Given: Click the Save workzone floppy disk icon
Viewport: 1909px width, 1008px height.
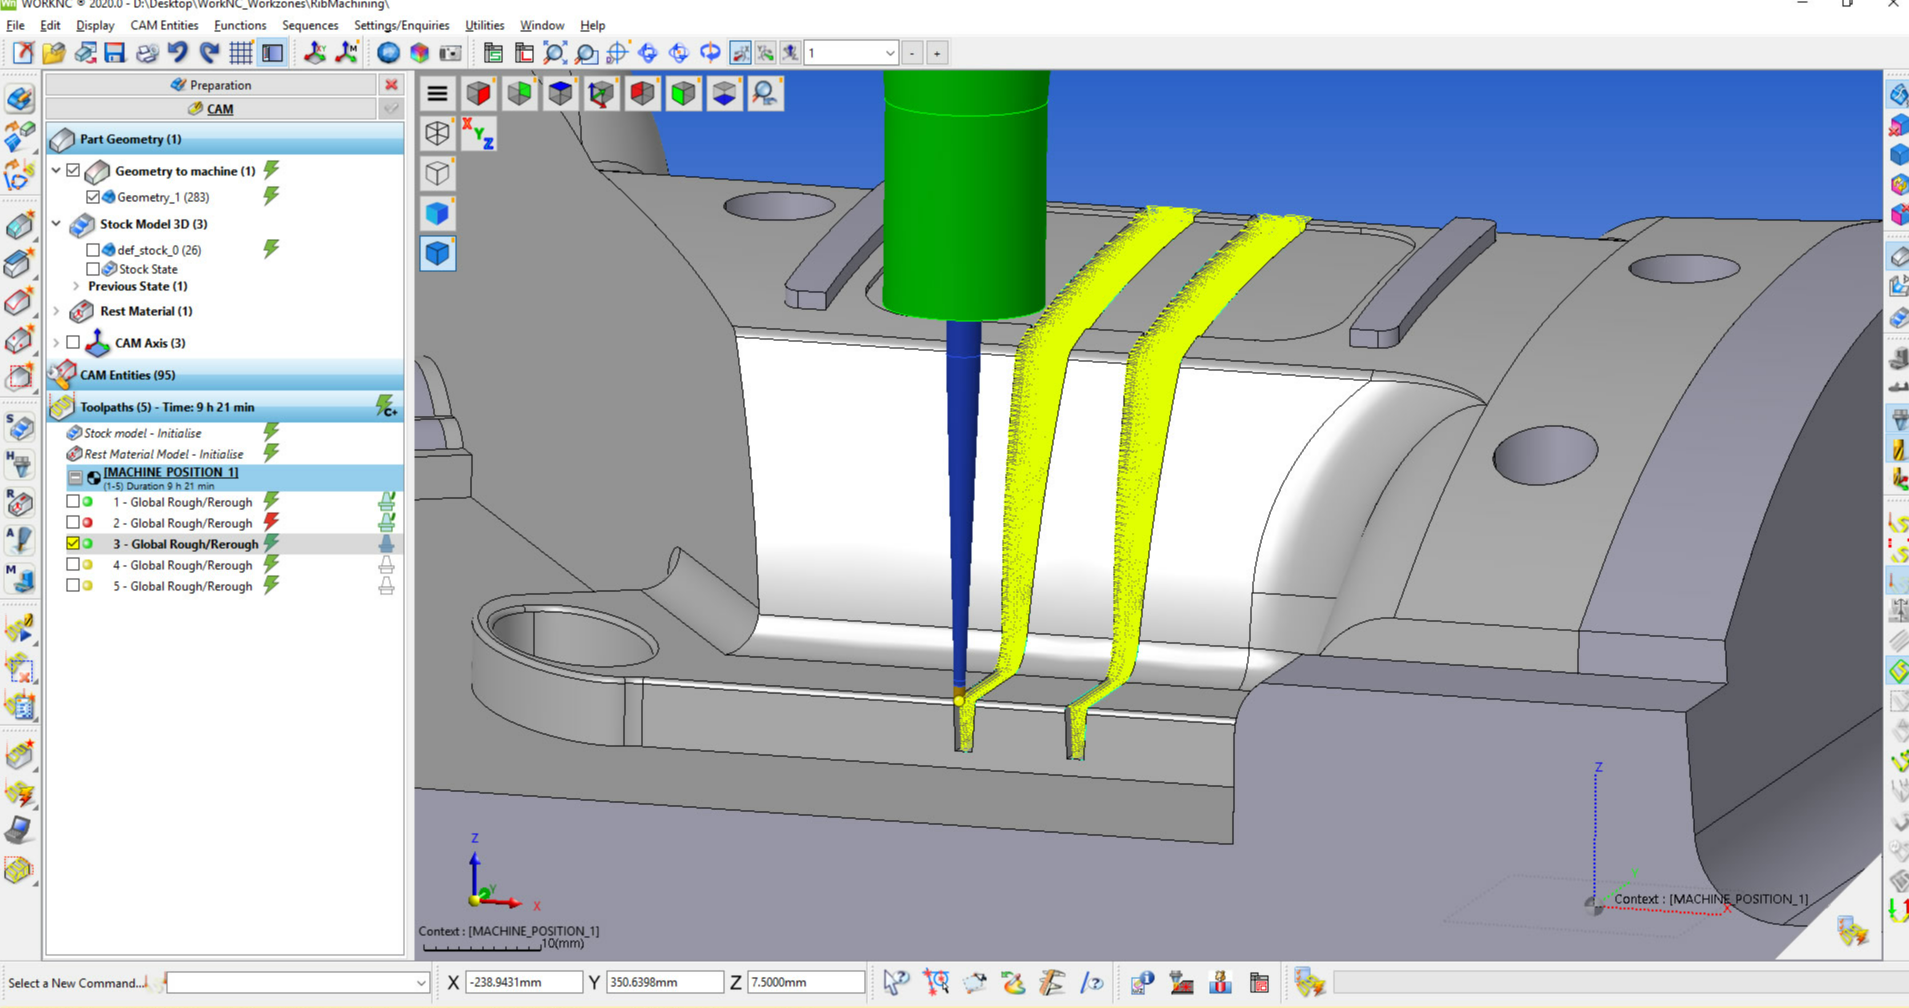Looking at the screenshot, I should 115,53.
